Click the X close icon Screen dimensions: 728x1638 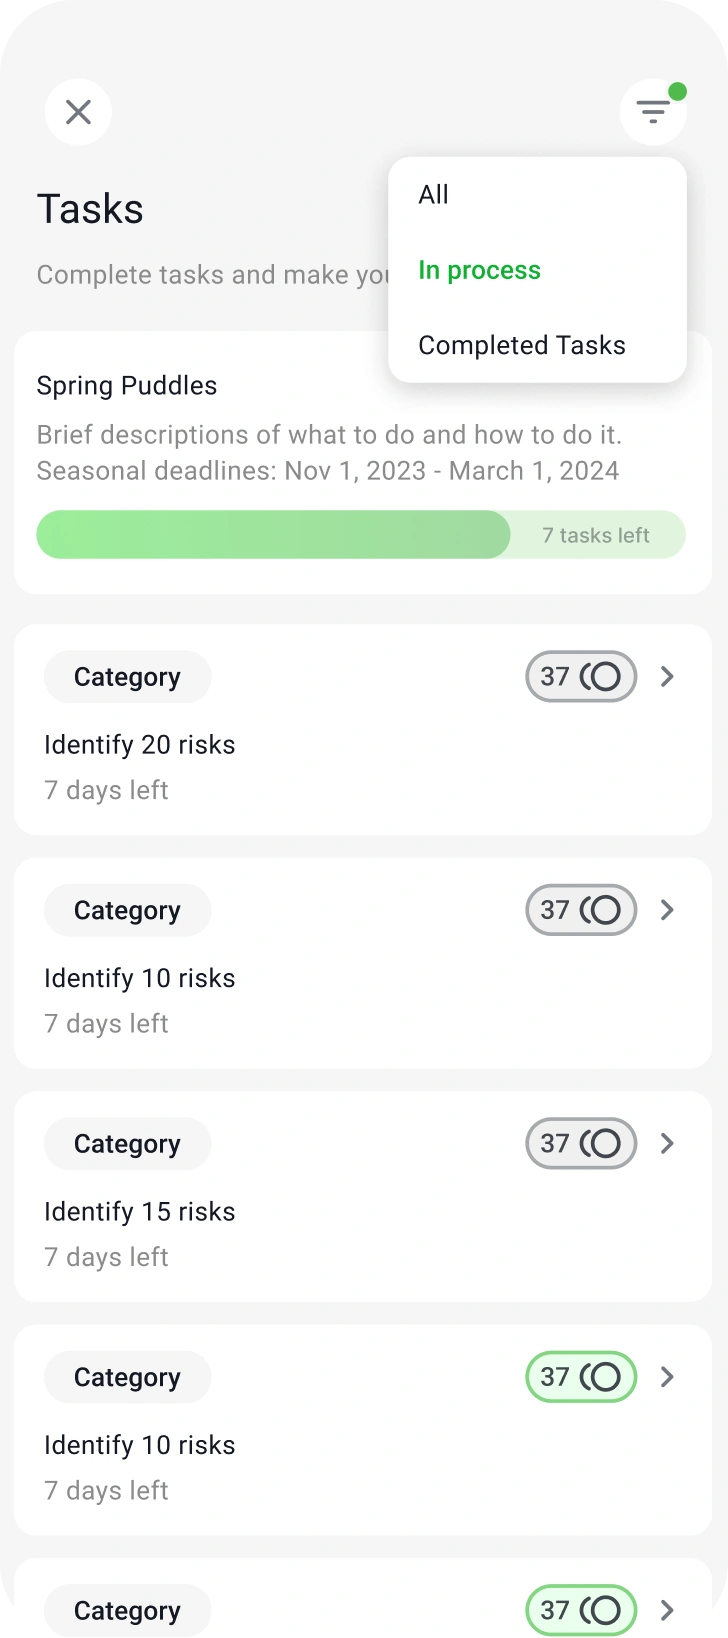tap(78, 112)
